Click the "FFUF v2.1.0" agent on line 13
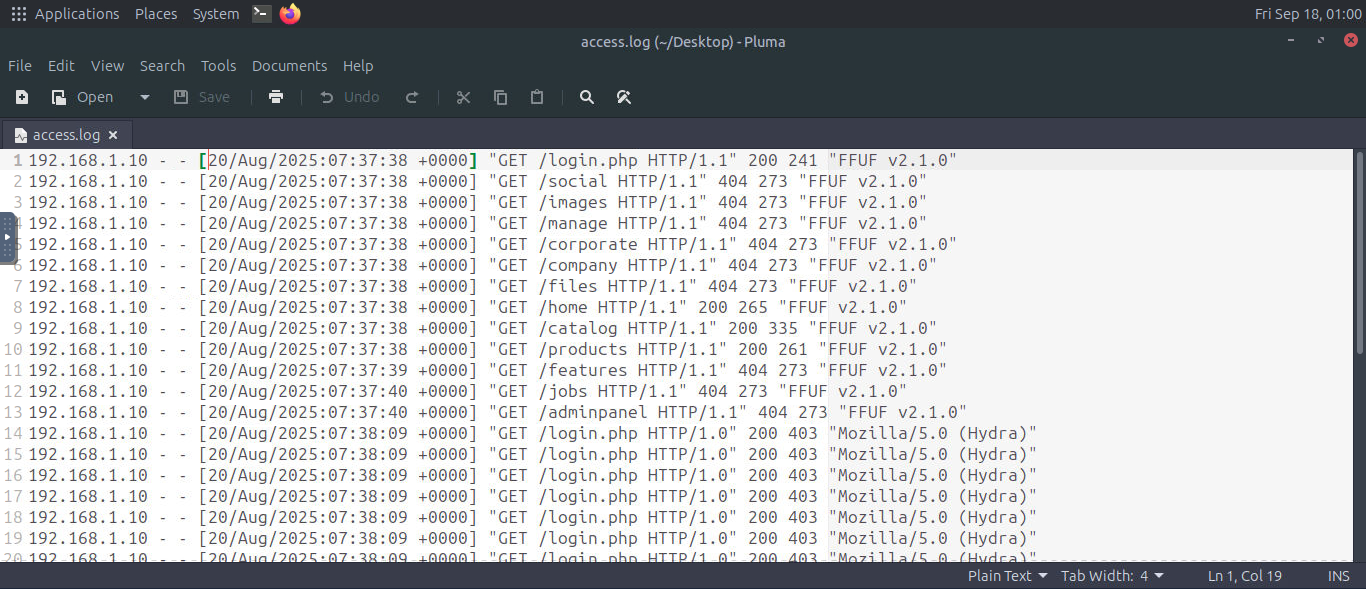 point(902,412)
